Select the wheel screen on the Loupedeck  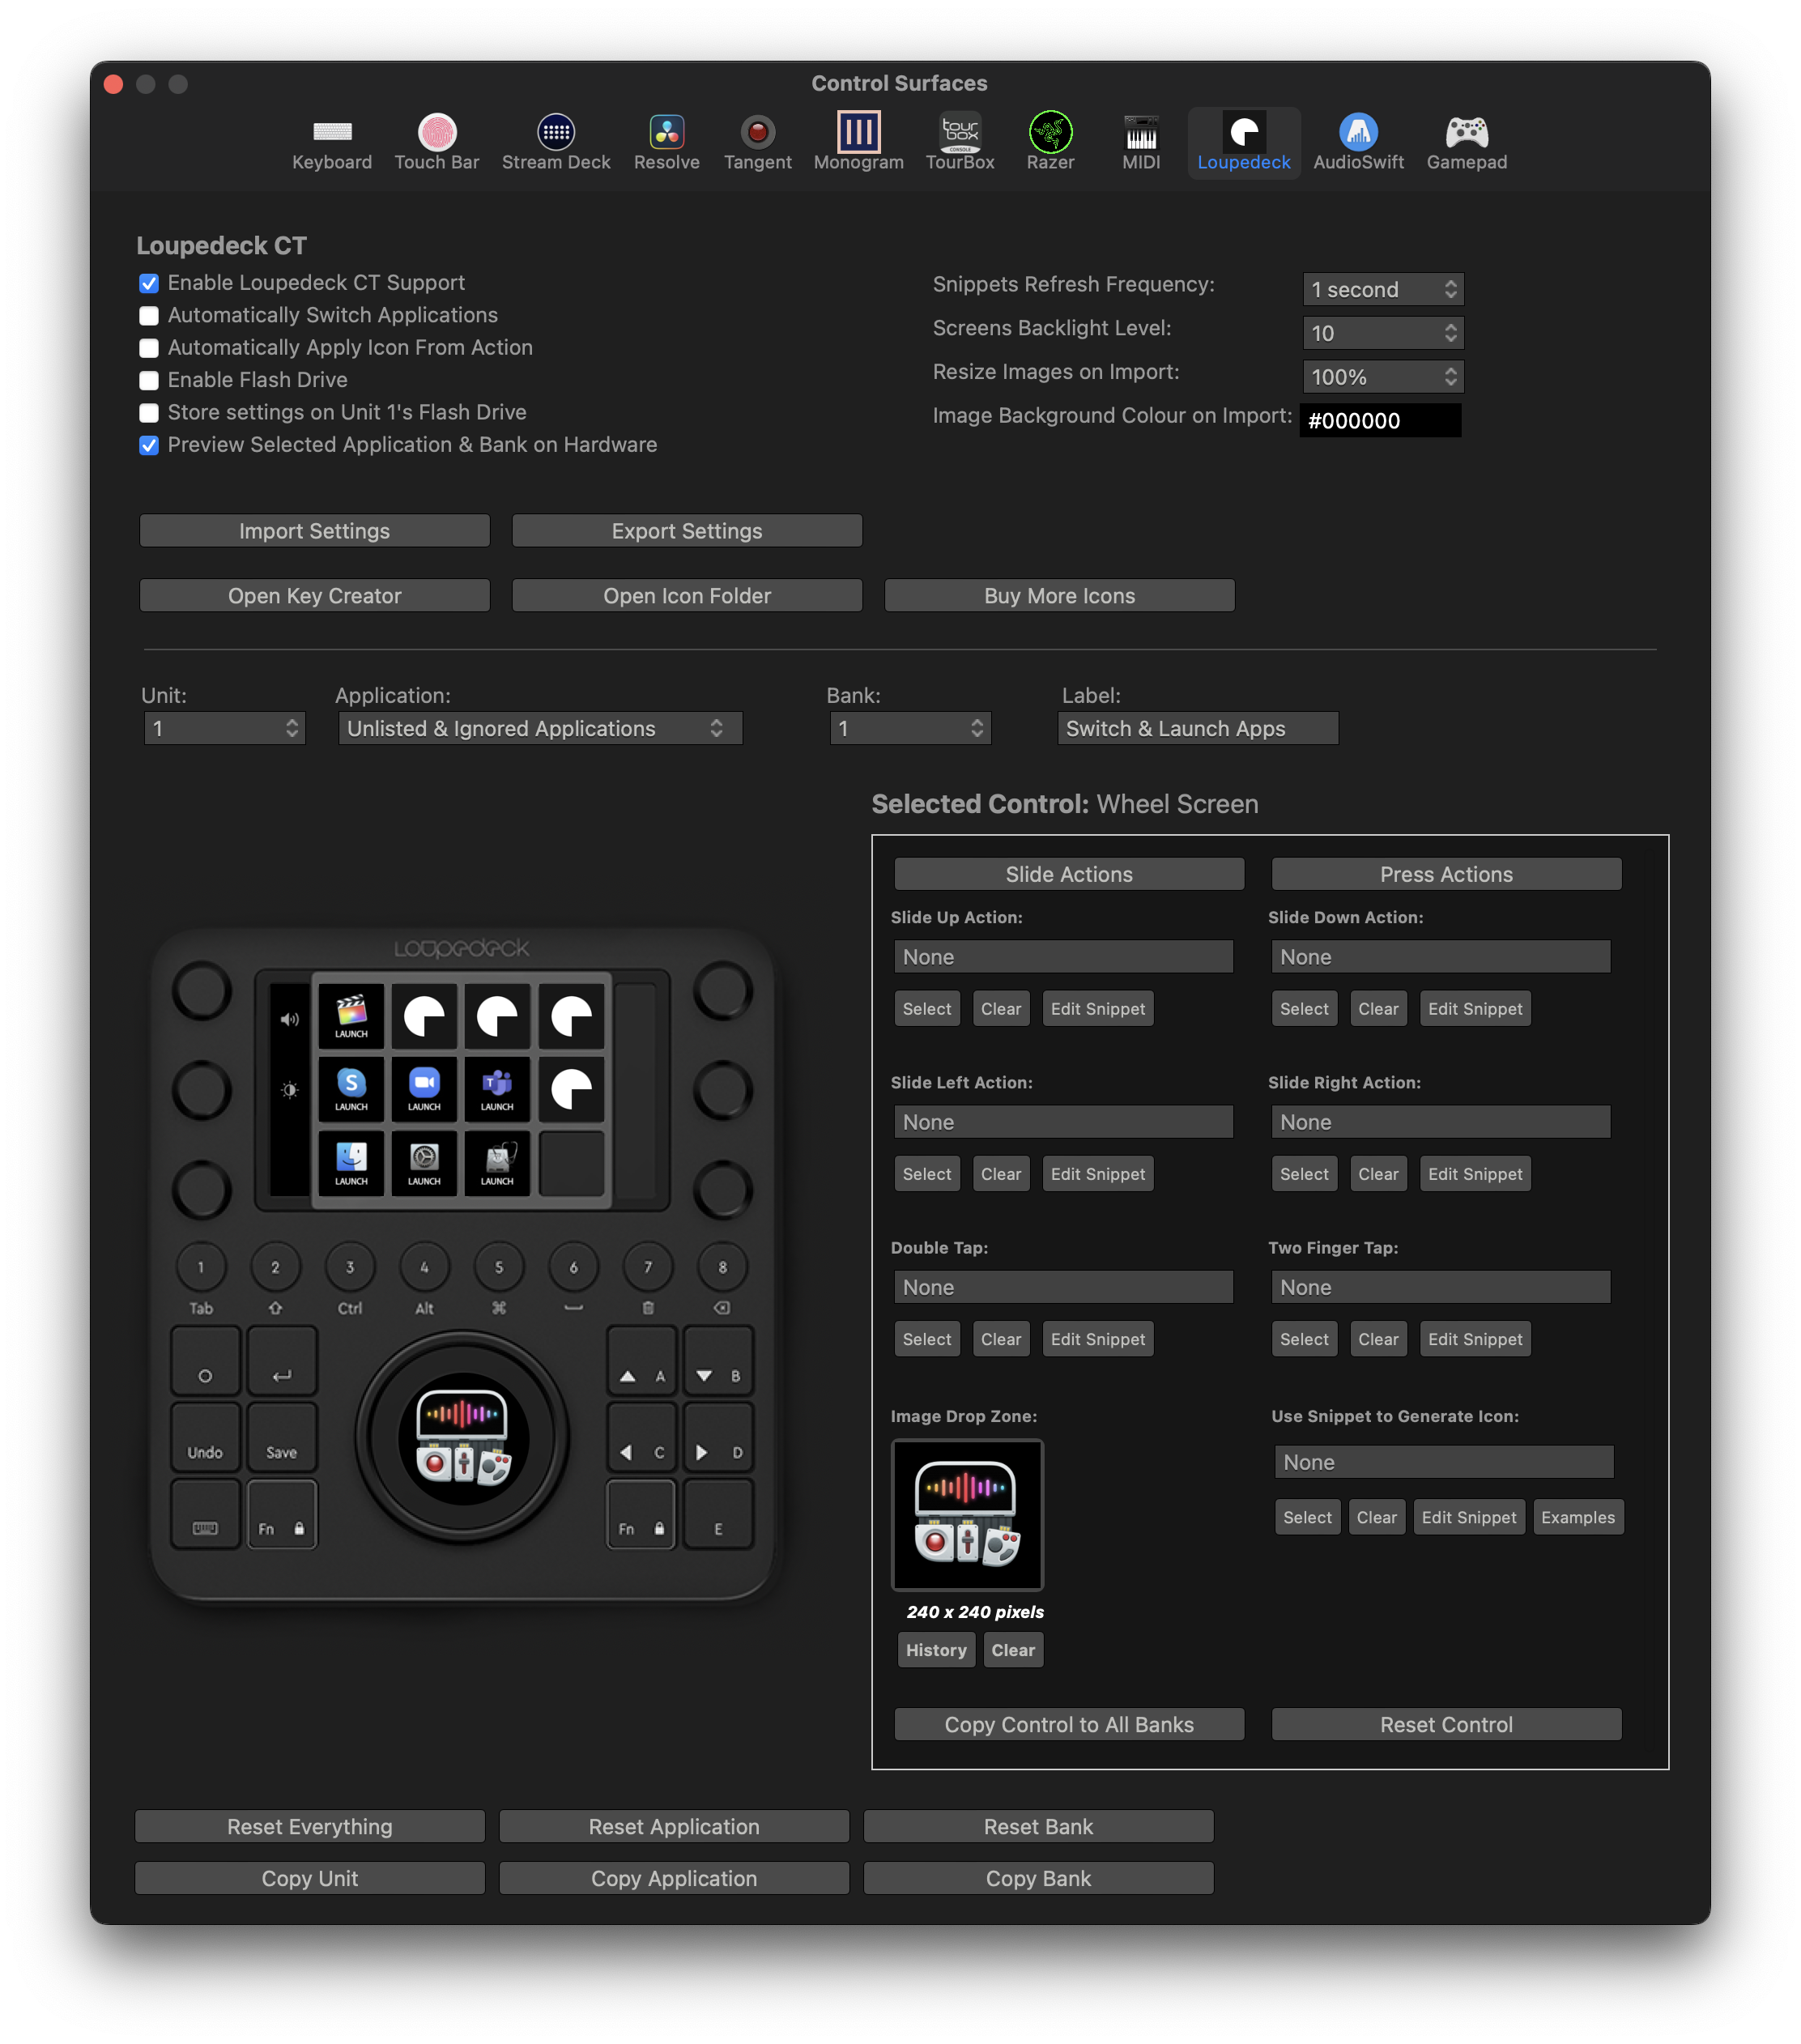coord(463,1438)
